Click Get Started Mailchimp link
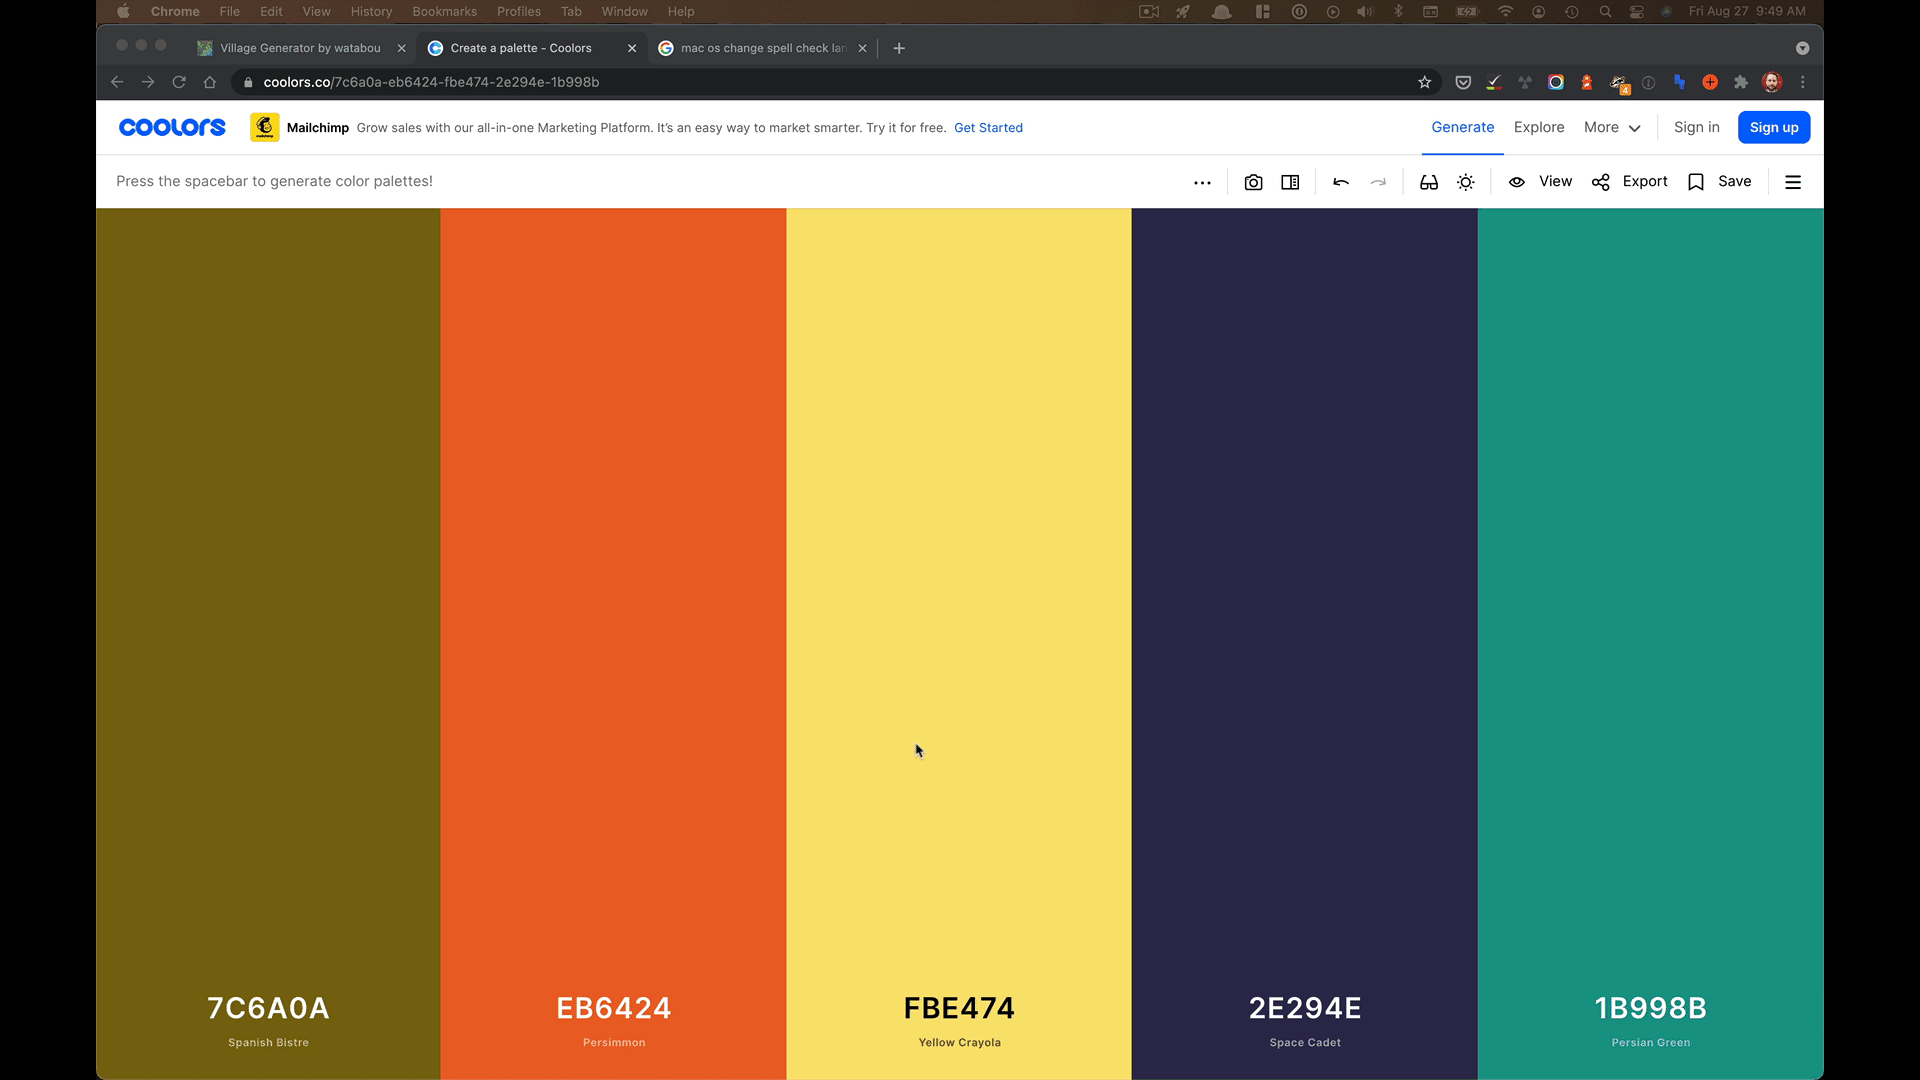The width and height of the screenshot is (1920, 1080). pos(988,128)
